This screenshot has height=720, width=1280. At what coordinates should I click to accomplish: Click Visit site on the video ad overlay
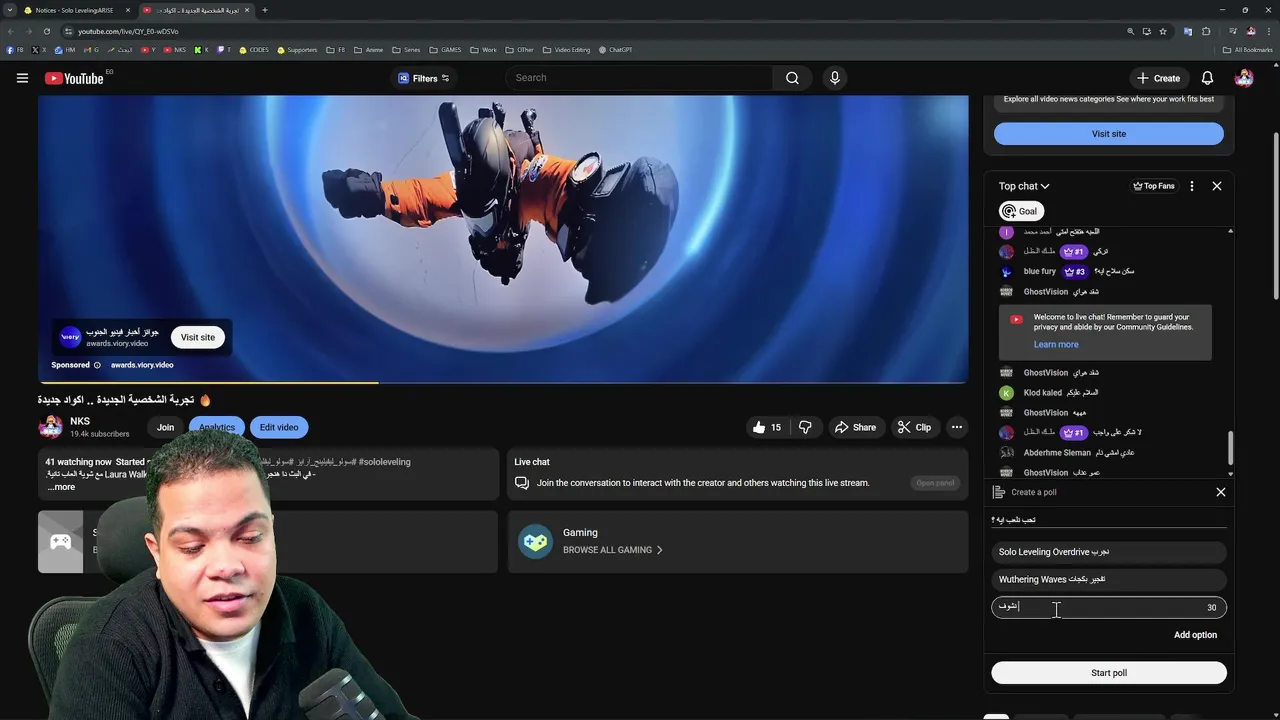(197, 337)
